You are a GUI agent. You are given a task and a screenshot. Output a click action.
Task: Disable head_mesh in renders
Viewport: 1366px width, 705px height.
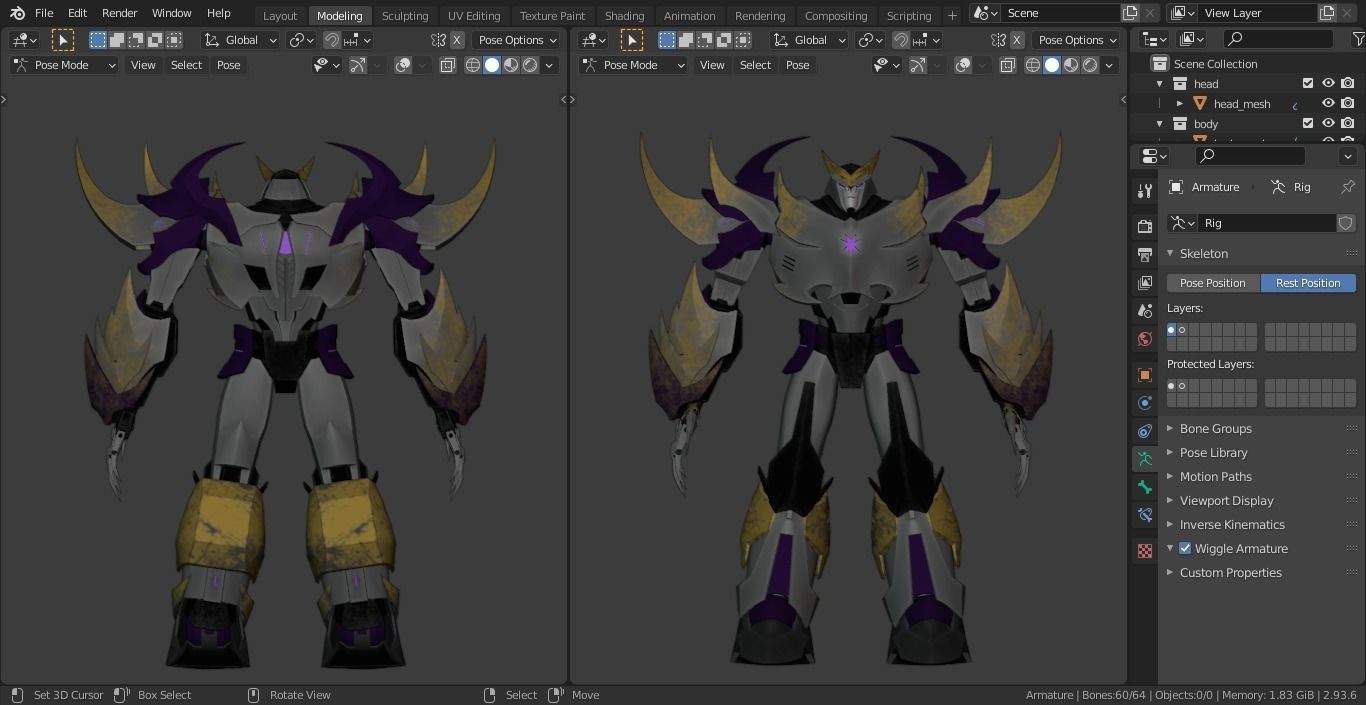[x=1348, y=104]
